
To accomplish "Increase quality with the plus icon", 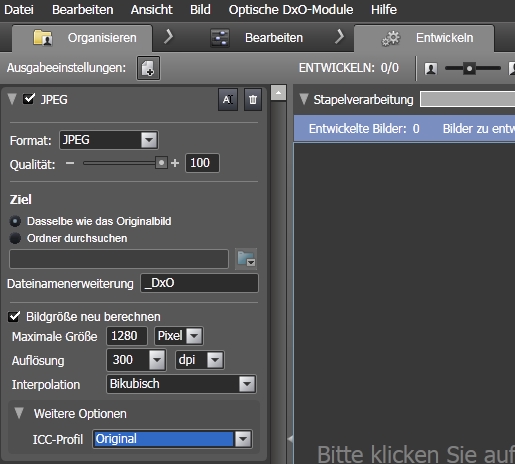I will pos(175,163).
